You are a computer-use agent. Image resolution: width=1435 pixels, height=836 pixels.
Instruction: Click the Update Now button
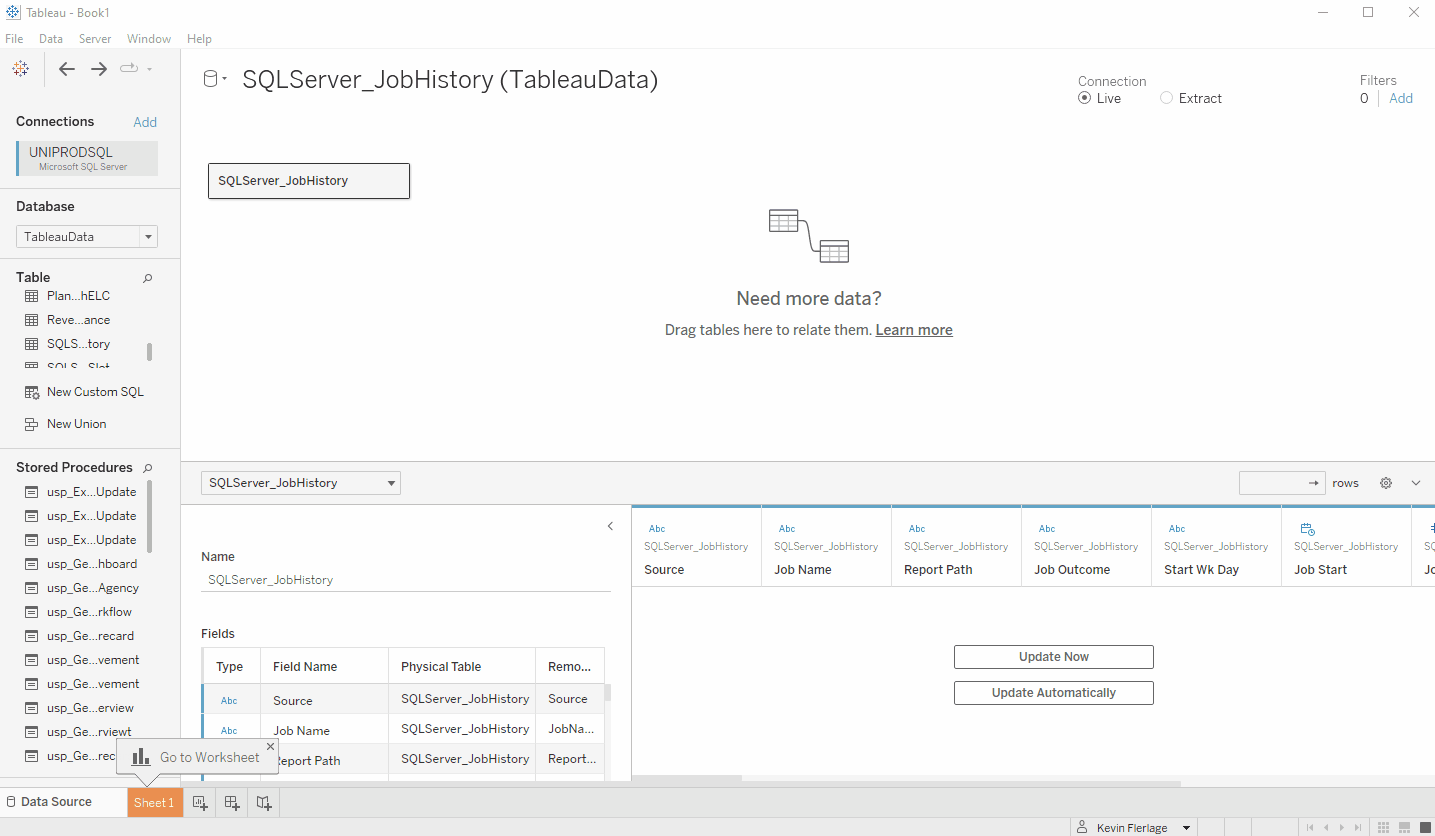pos(1054,657)
